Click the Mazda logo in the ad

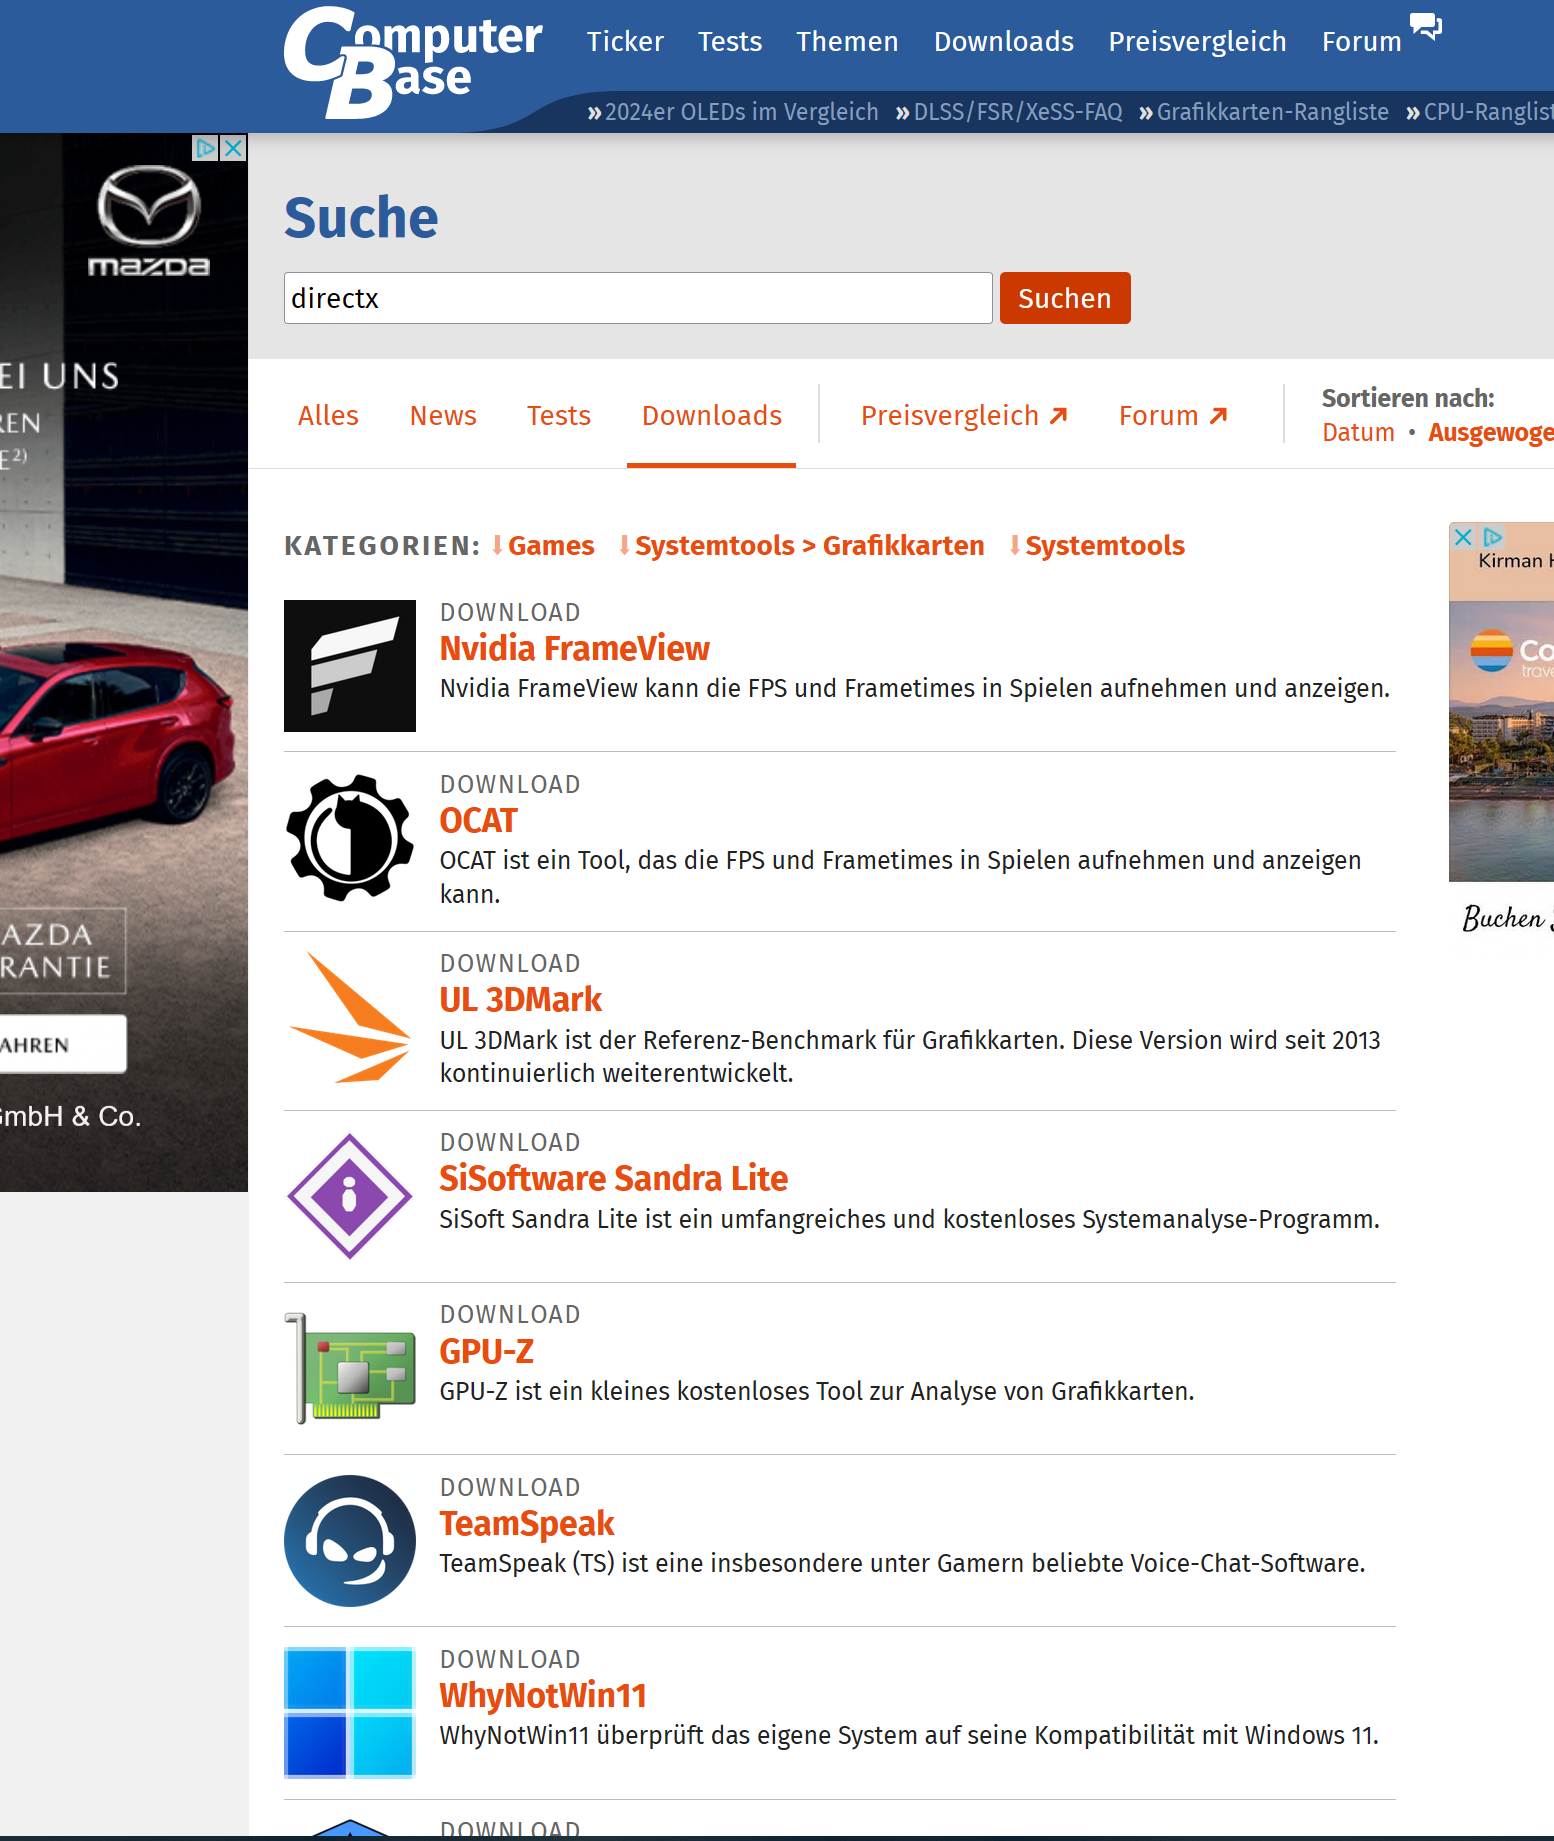[149, 221]
